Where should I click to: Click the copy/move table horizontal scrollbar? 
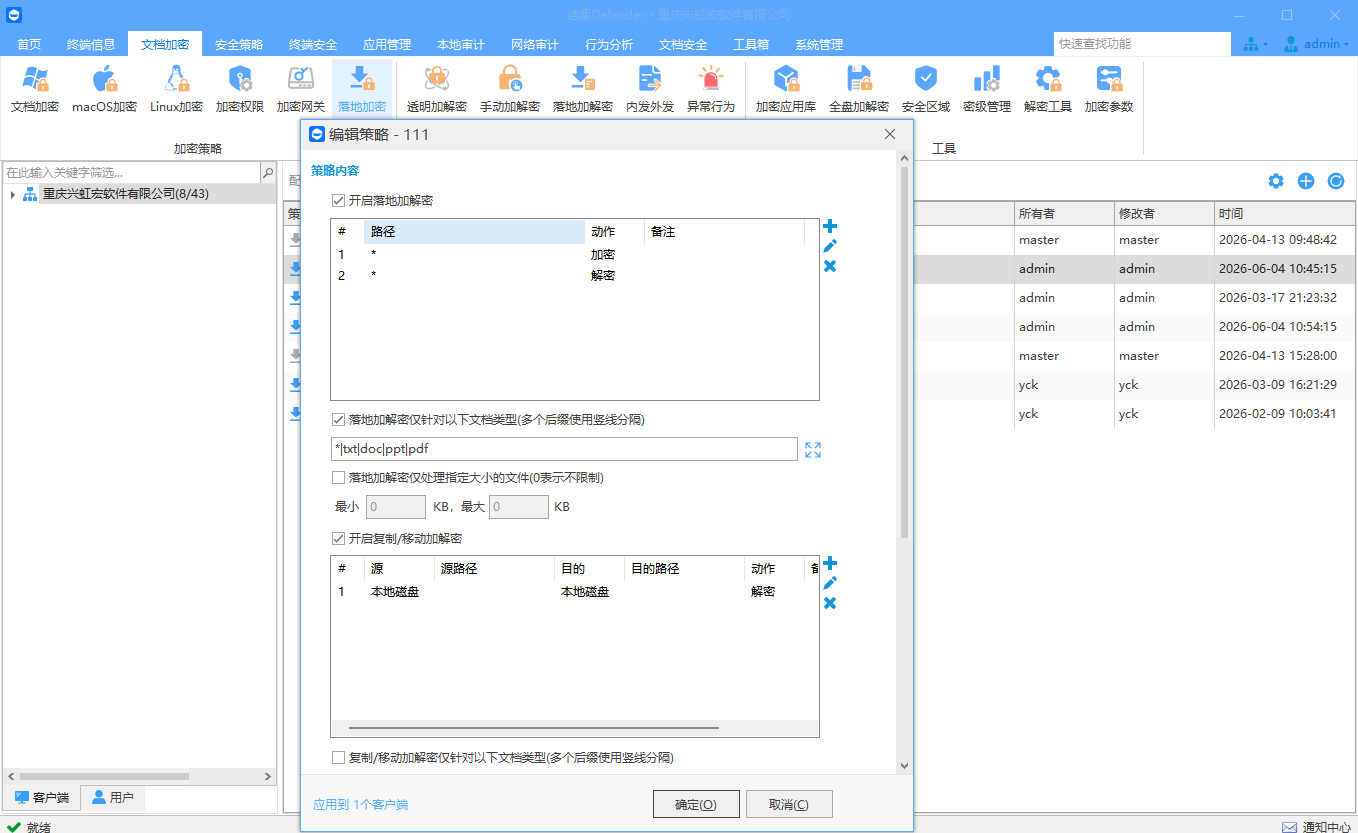click(534, 729)
